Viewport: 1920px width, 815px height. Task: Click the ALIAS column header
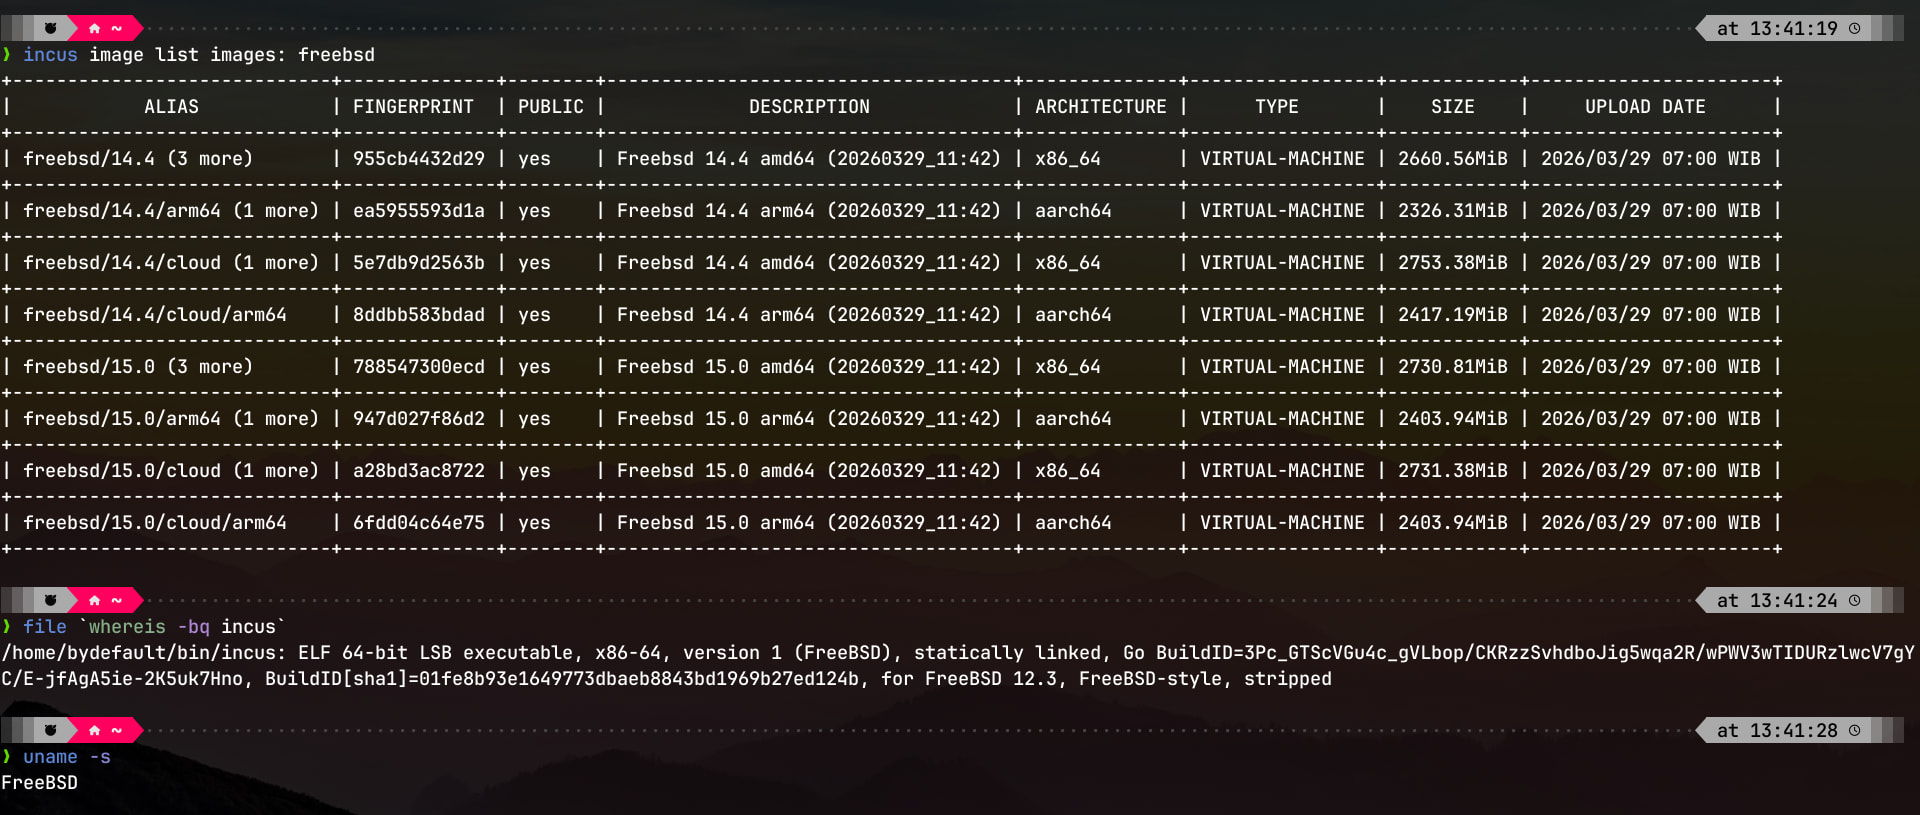[171, 107]
